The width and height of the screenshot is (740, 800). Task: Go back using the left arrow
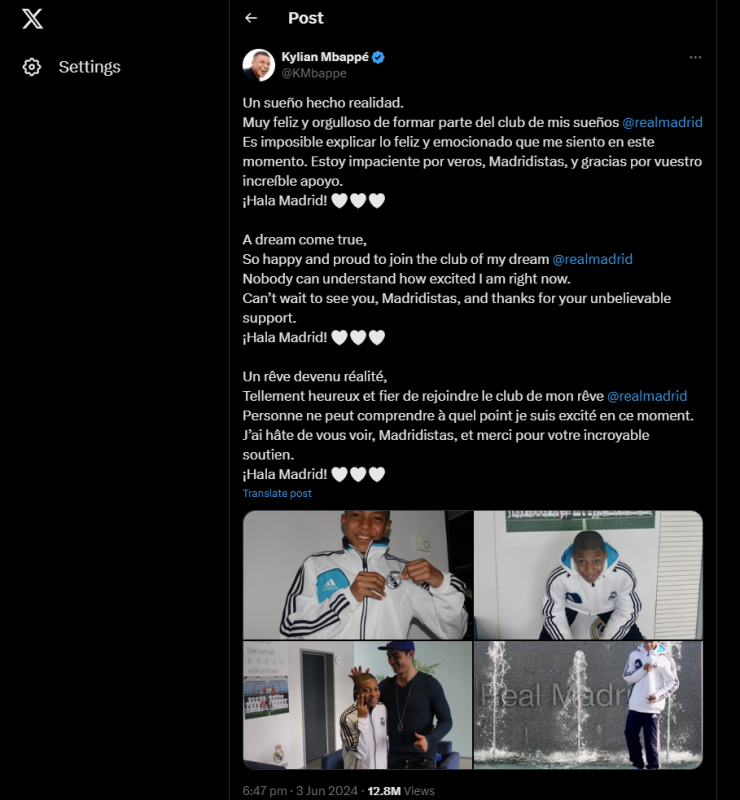click(x=251, y=18)
